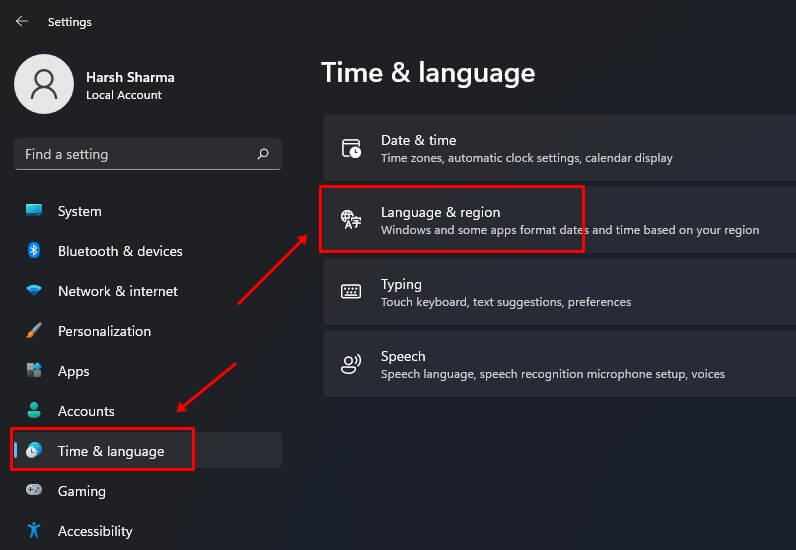
Task: Open Speech settings card
Action: click(x=559, y=364)
